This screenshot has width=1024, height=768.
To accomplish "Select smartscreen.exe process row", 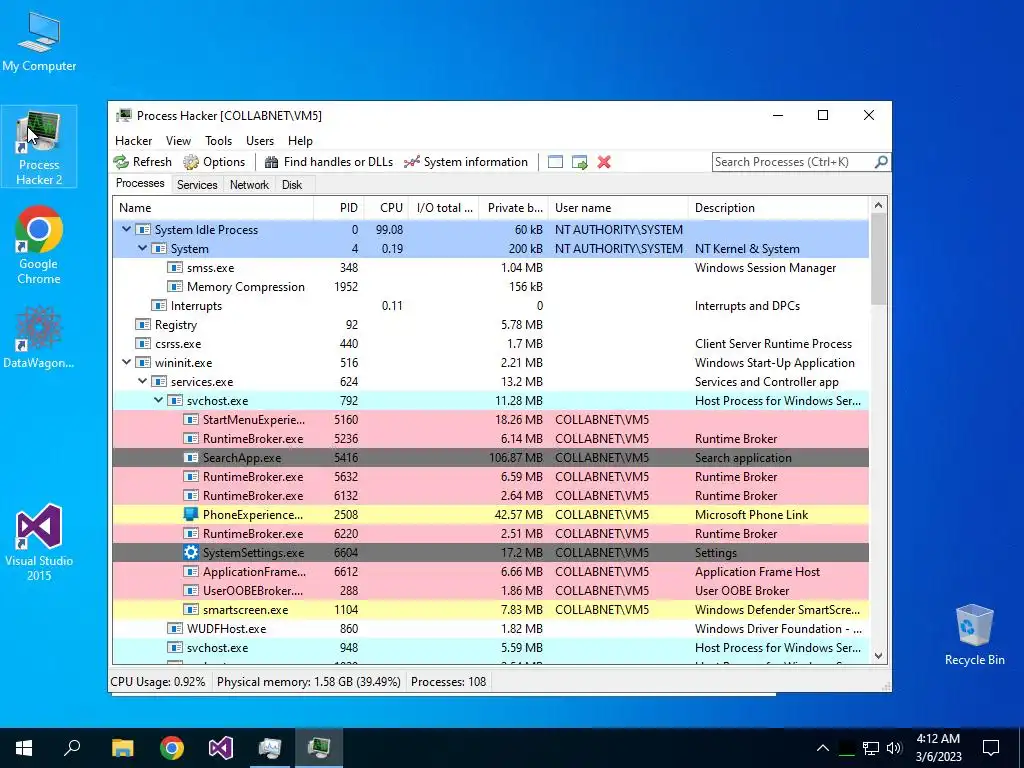I will click(x=491, y=609).
